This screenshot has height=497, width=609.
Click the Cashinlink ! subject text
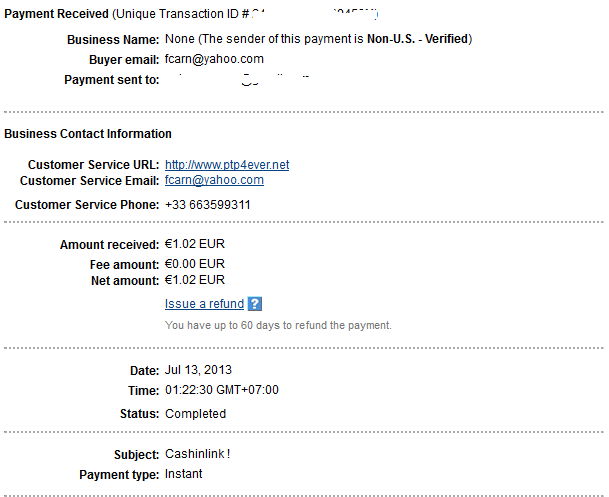(197, 455)
